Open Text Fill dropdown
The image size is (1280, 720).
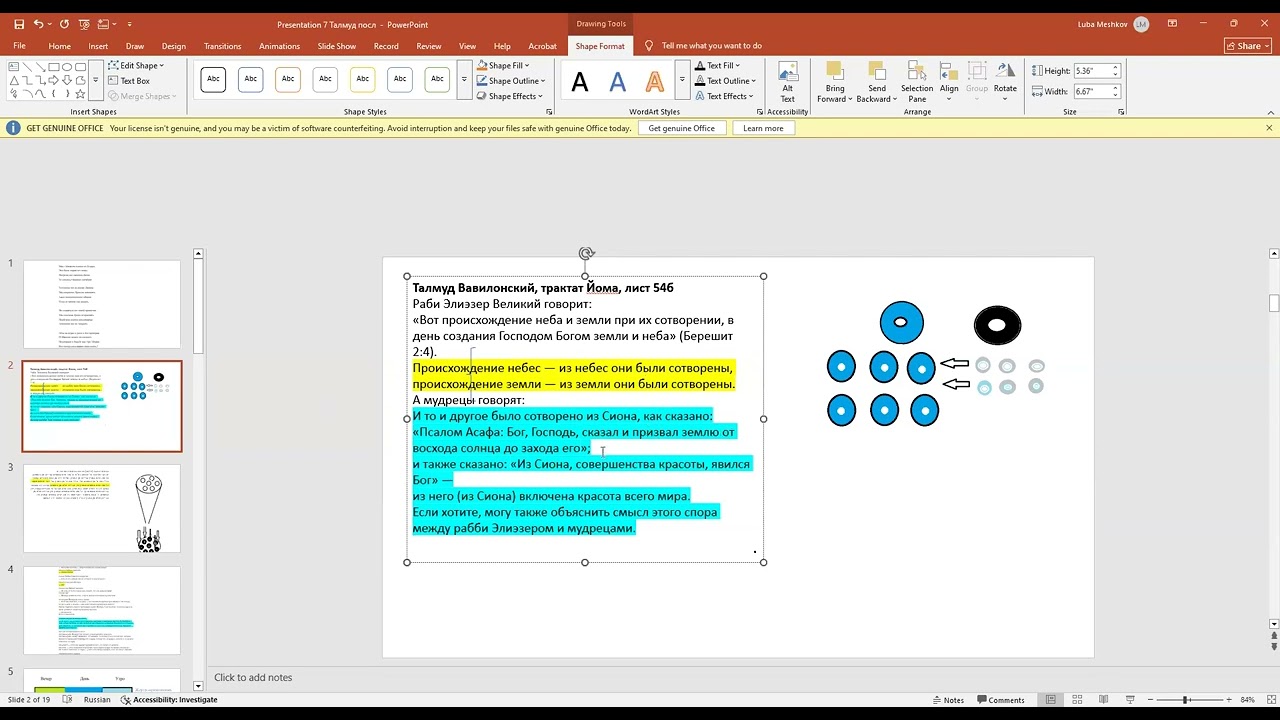point(717,66)
